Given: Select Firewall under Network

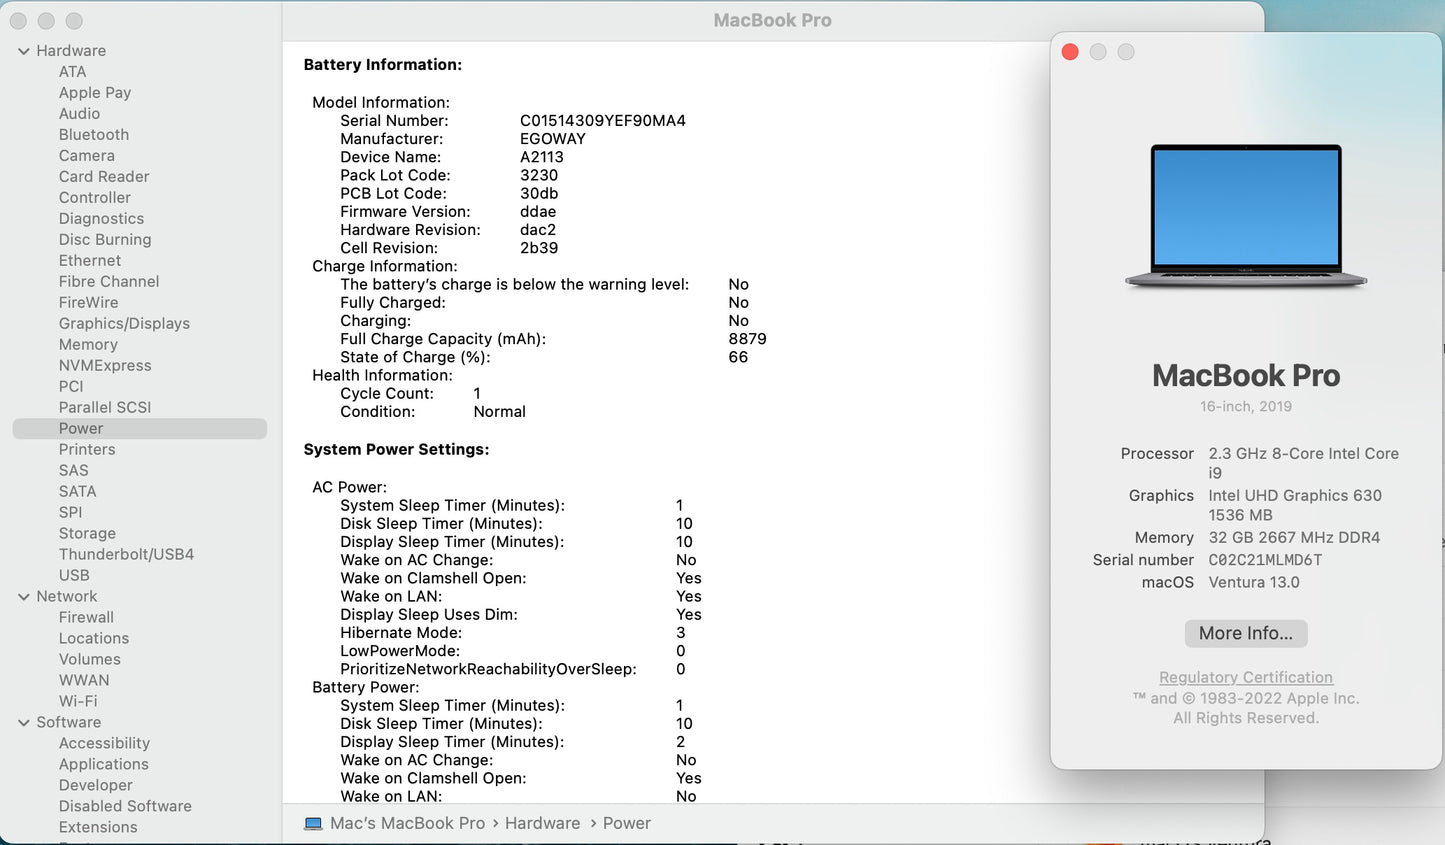Looking at the screenshot, I should 86,618.
